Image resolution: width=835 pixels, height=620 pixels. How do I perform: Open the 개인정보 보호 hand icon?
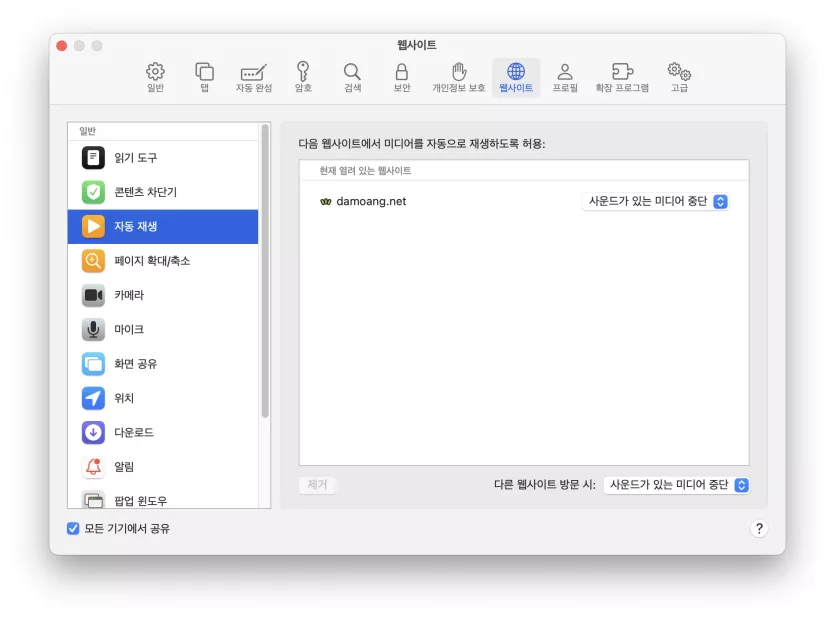coord(459,77)
